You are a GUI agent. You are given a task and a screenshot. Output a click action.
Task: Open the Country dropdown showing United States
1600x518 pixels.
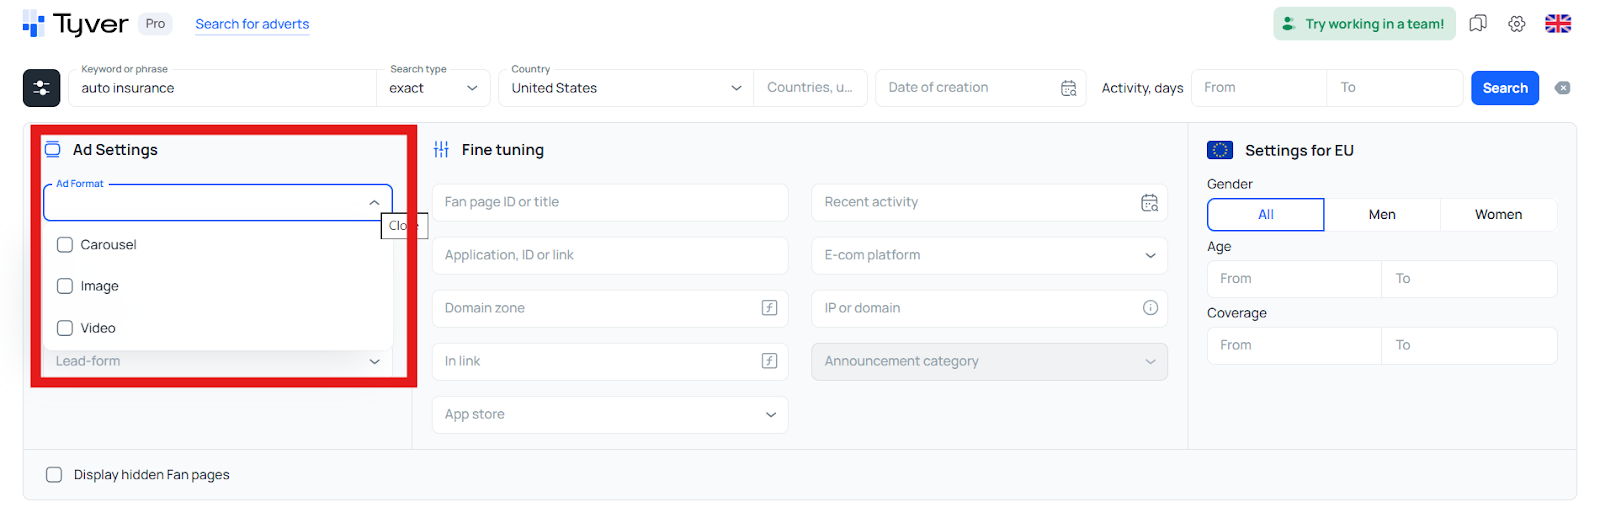625,88
